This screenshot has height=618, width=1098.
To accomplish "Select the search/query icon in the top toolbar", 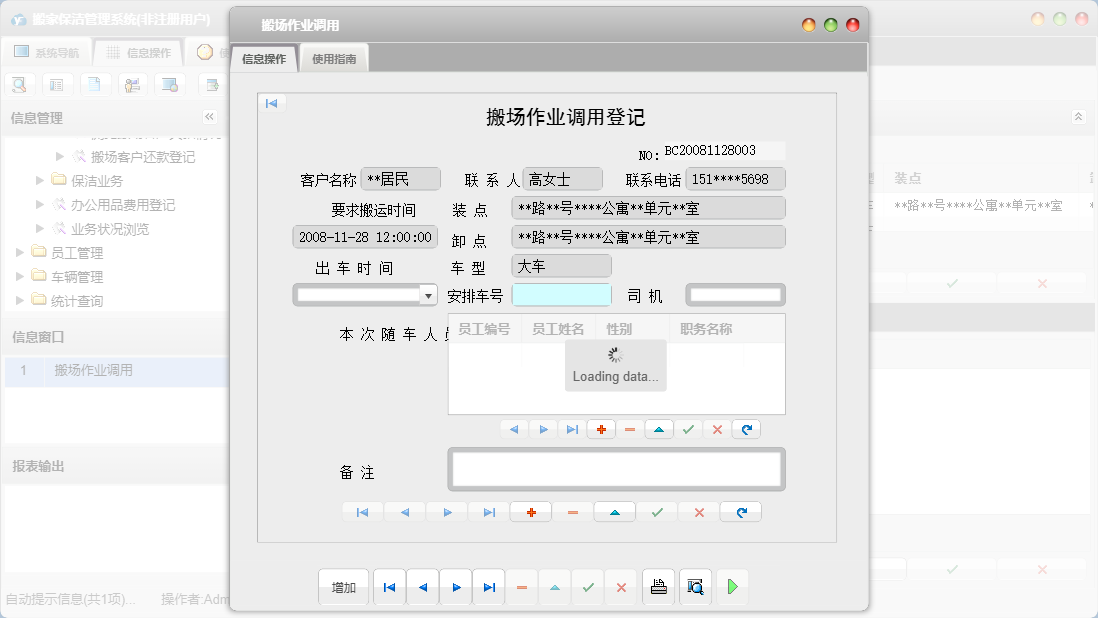I will [x=20, y=84].
